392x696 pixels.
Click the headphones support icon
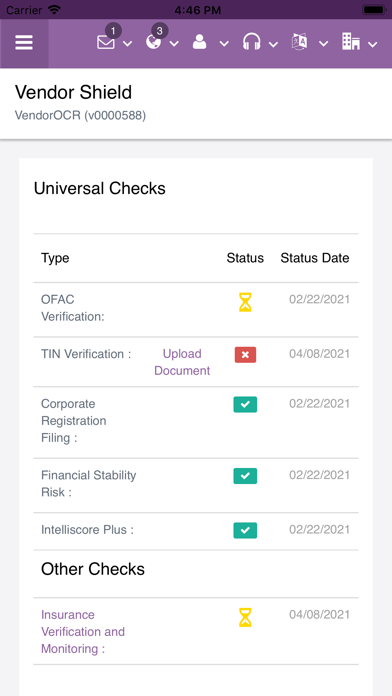pyautogui.click(x=251, y=43)
